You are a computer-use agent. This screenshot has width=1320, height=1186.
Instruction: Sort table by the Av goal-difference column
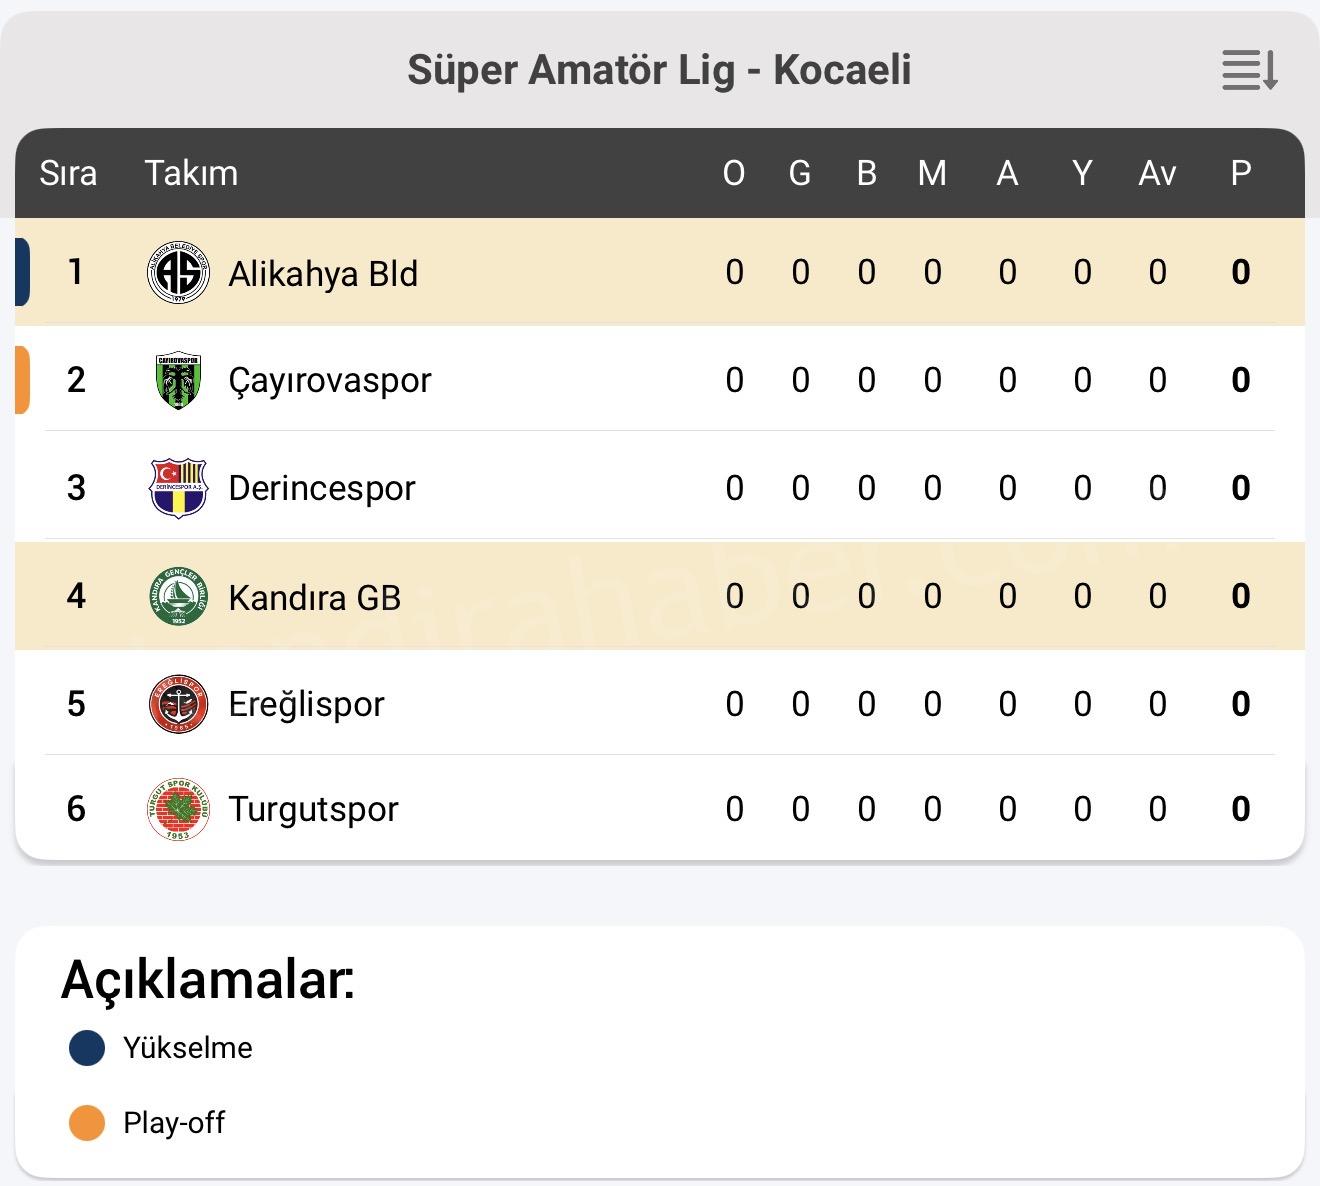(x=1157, y=174)
